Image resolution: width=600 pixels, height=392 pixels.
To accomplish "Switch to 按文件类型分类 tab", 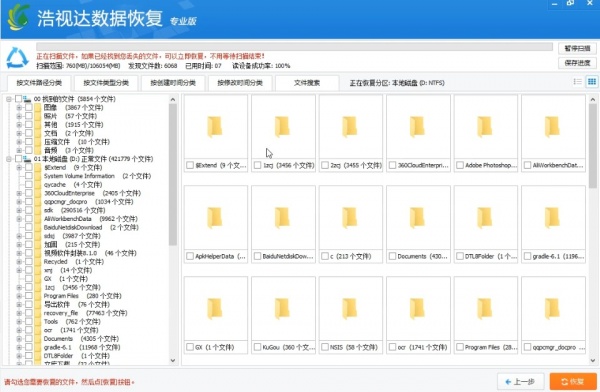I will 106,83.
